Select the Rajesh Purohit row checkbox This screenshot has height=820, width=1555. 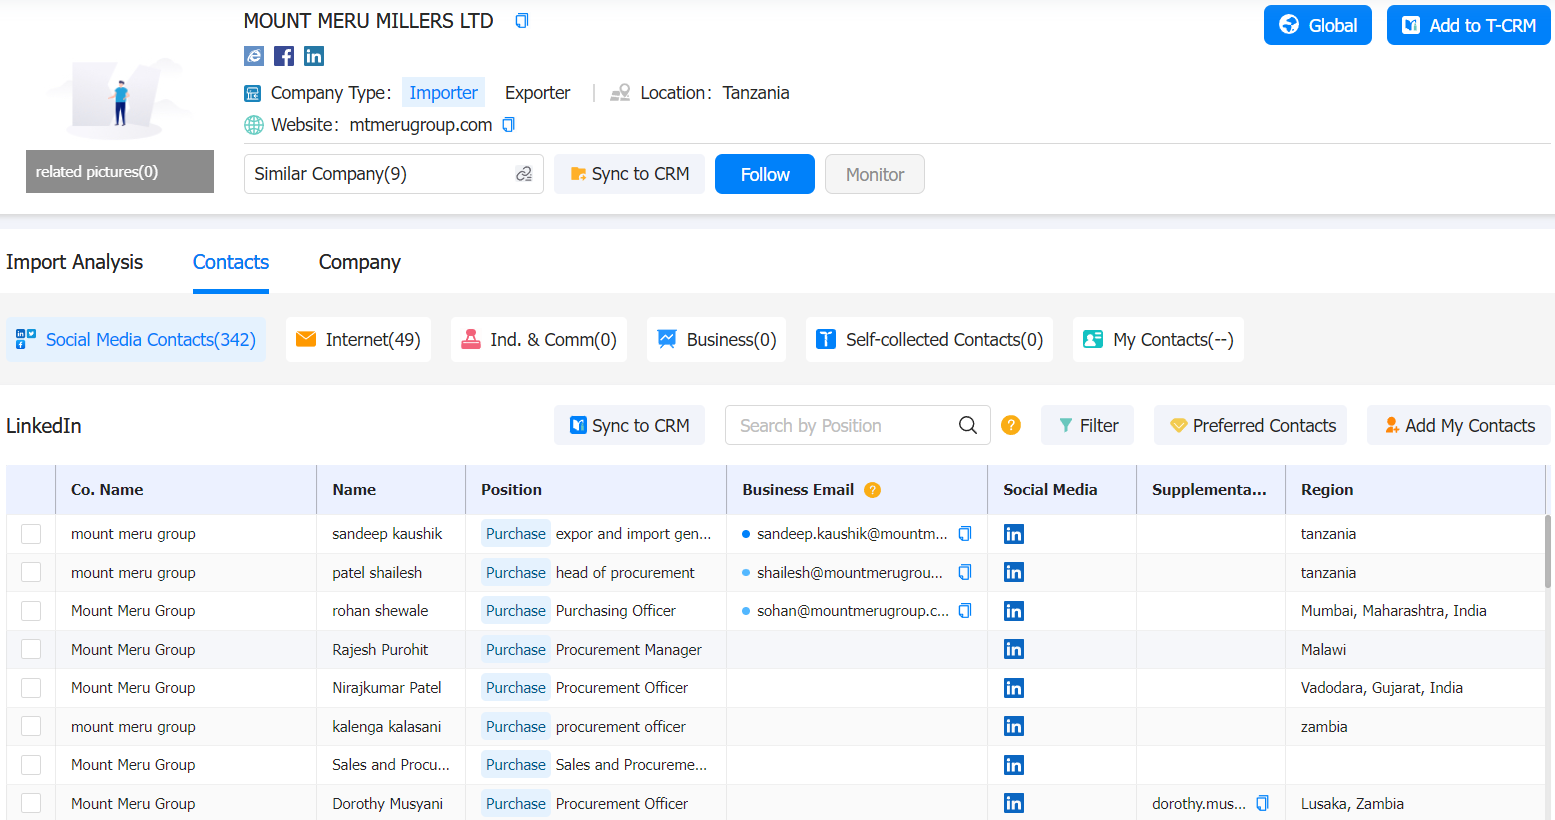(x=31, y=649)
